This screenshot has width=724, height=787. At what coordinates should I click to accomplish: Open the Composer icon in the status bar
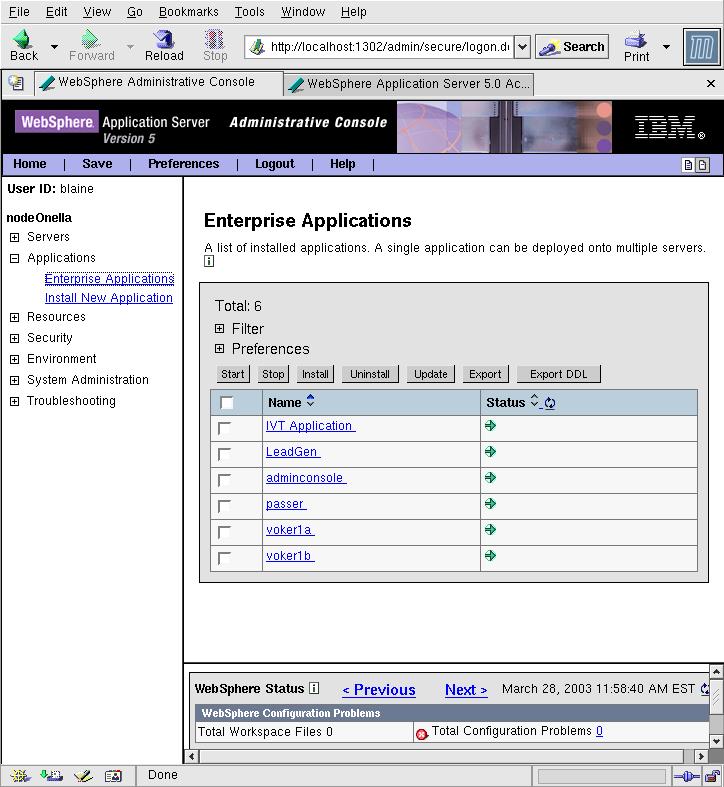click(83, 776)
